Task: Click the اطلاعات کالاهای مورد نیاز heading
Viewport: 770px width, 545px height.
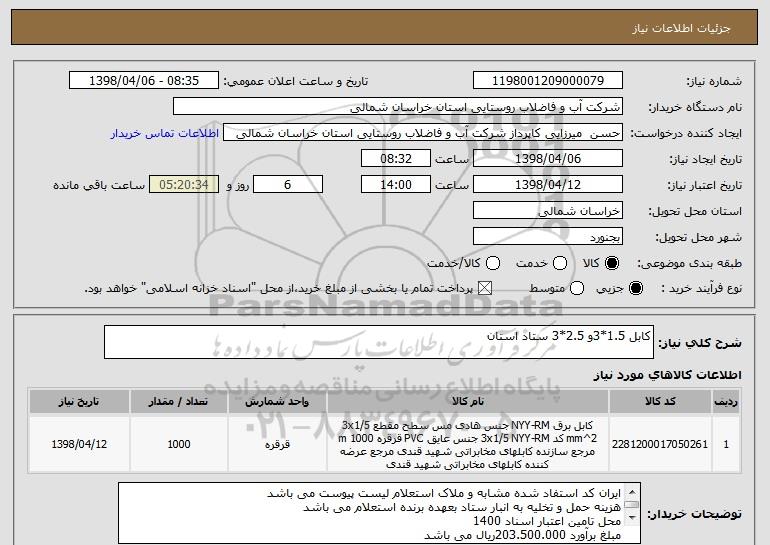Action: (667, 375)
